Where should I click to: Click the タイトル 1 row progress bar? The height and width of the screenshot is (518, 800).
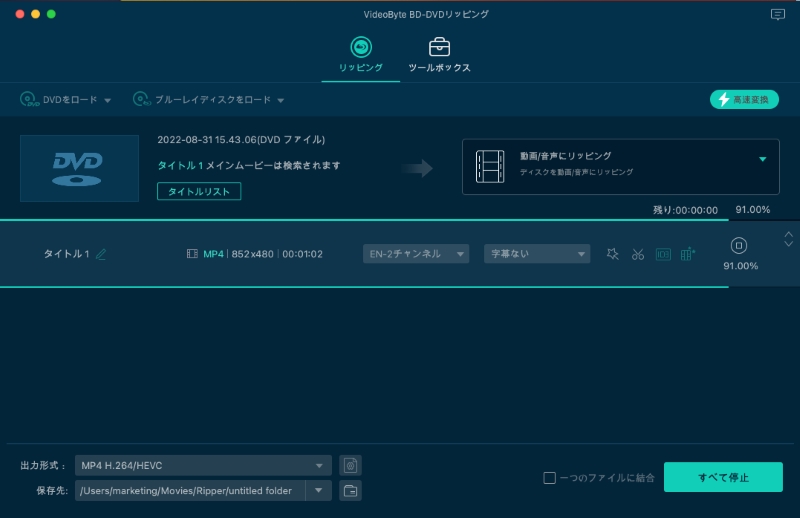400,287
